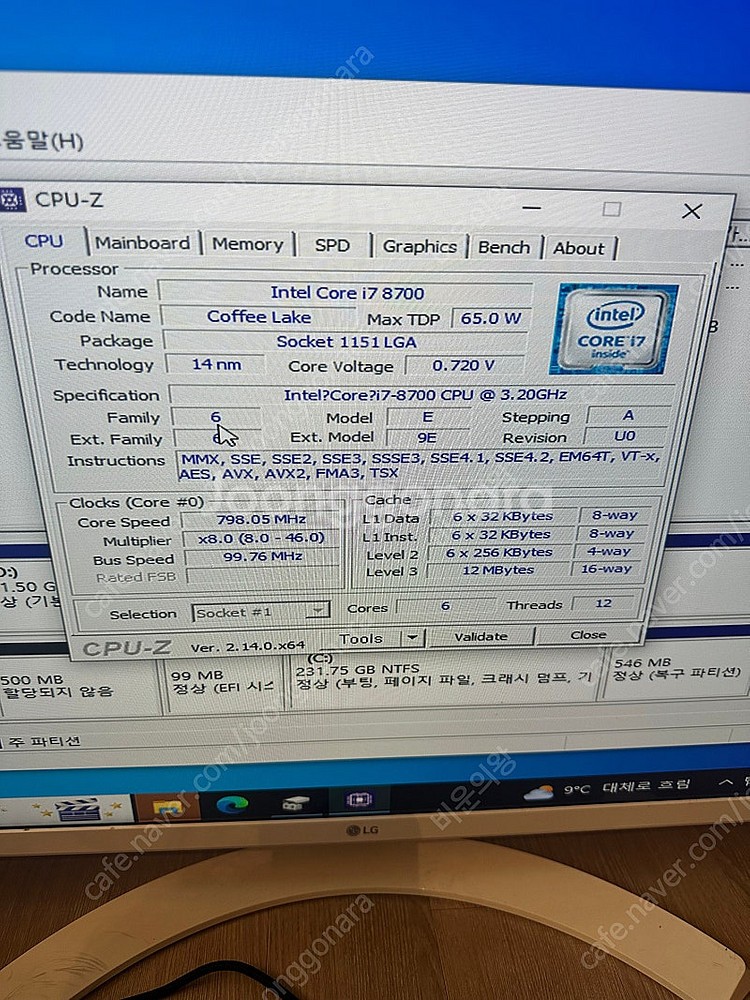Open Microsoft Edge from the taskbar
Screen dimensions: 750x1000
click(232, 805)
